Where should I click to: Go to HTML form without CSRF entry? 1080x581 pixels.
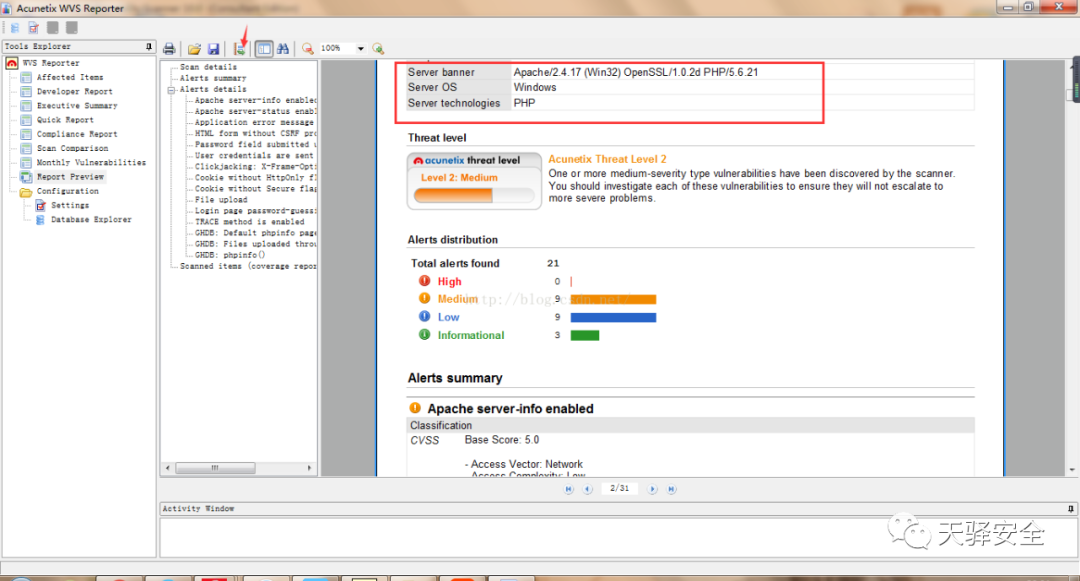255,134
